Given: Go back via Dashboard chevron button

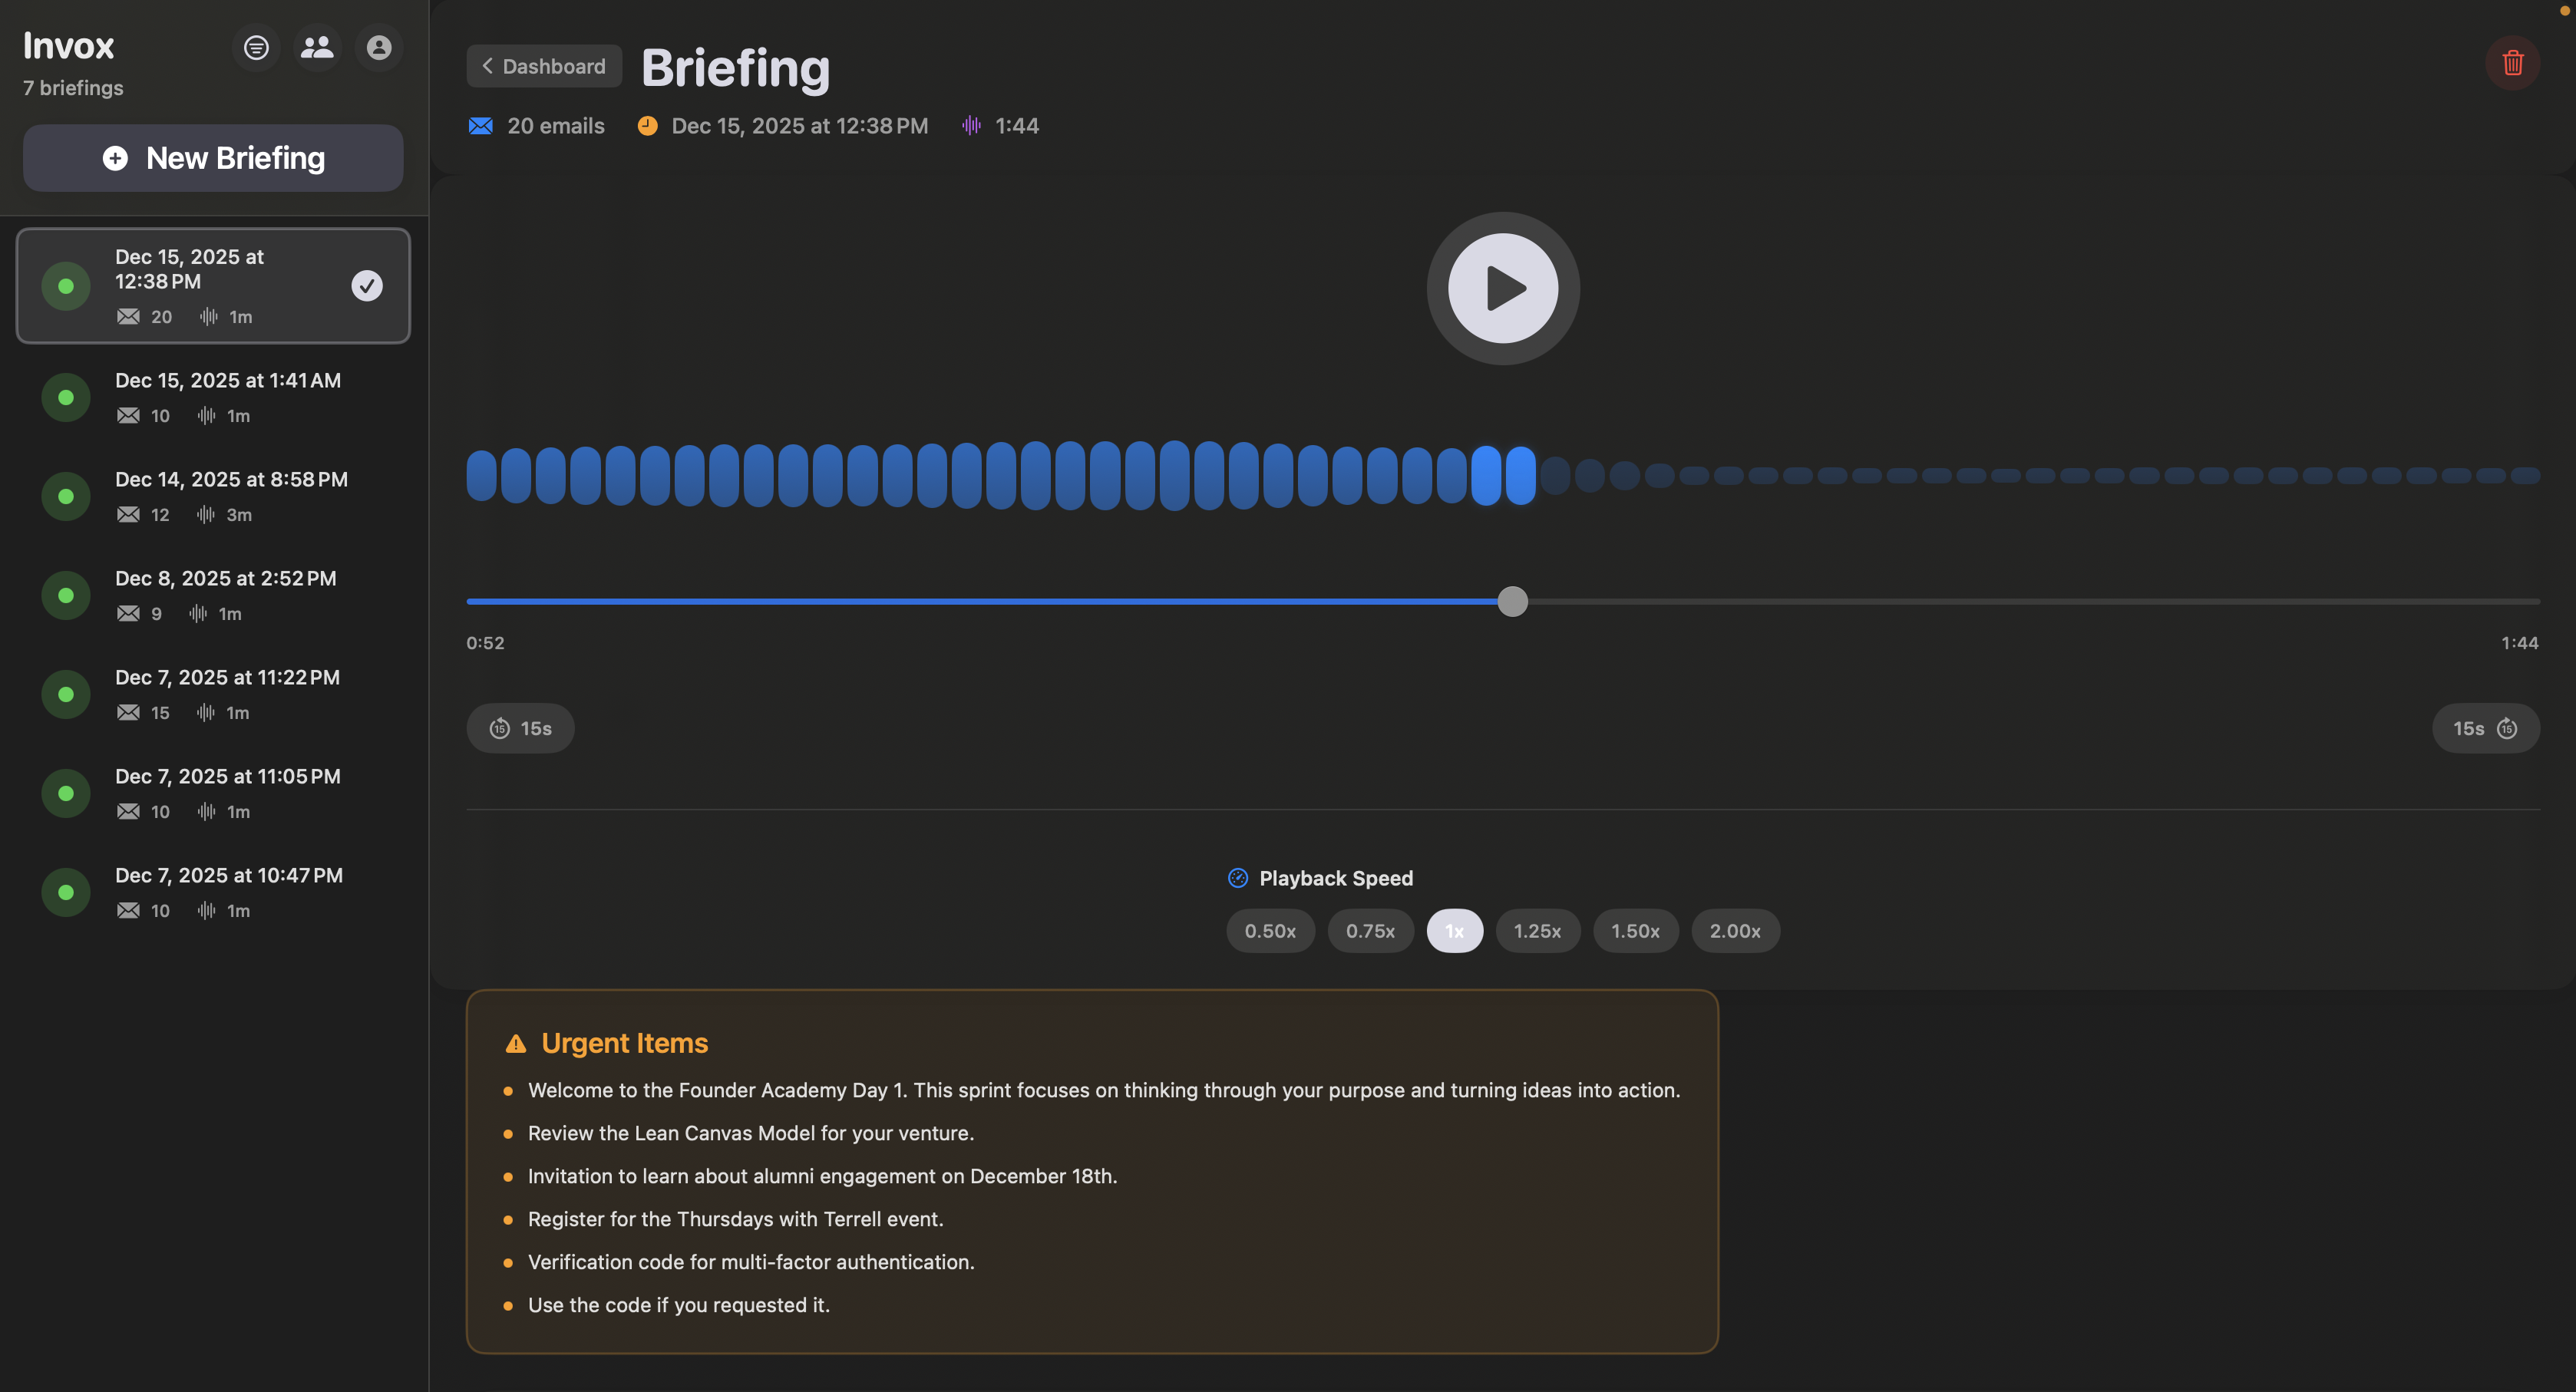Looking at the screenshot, I should tap(544, 66).
